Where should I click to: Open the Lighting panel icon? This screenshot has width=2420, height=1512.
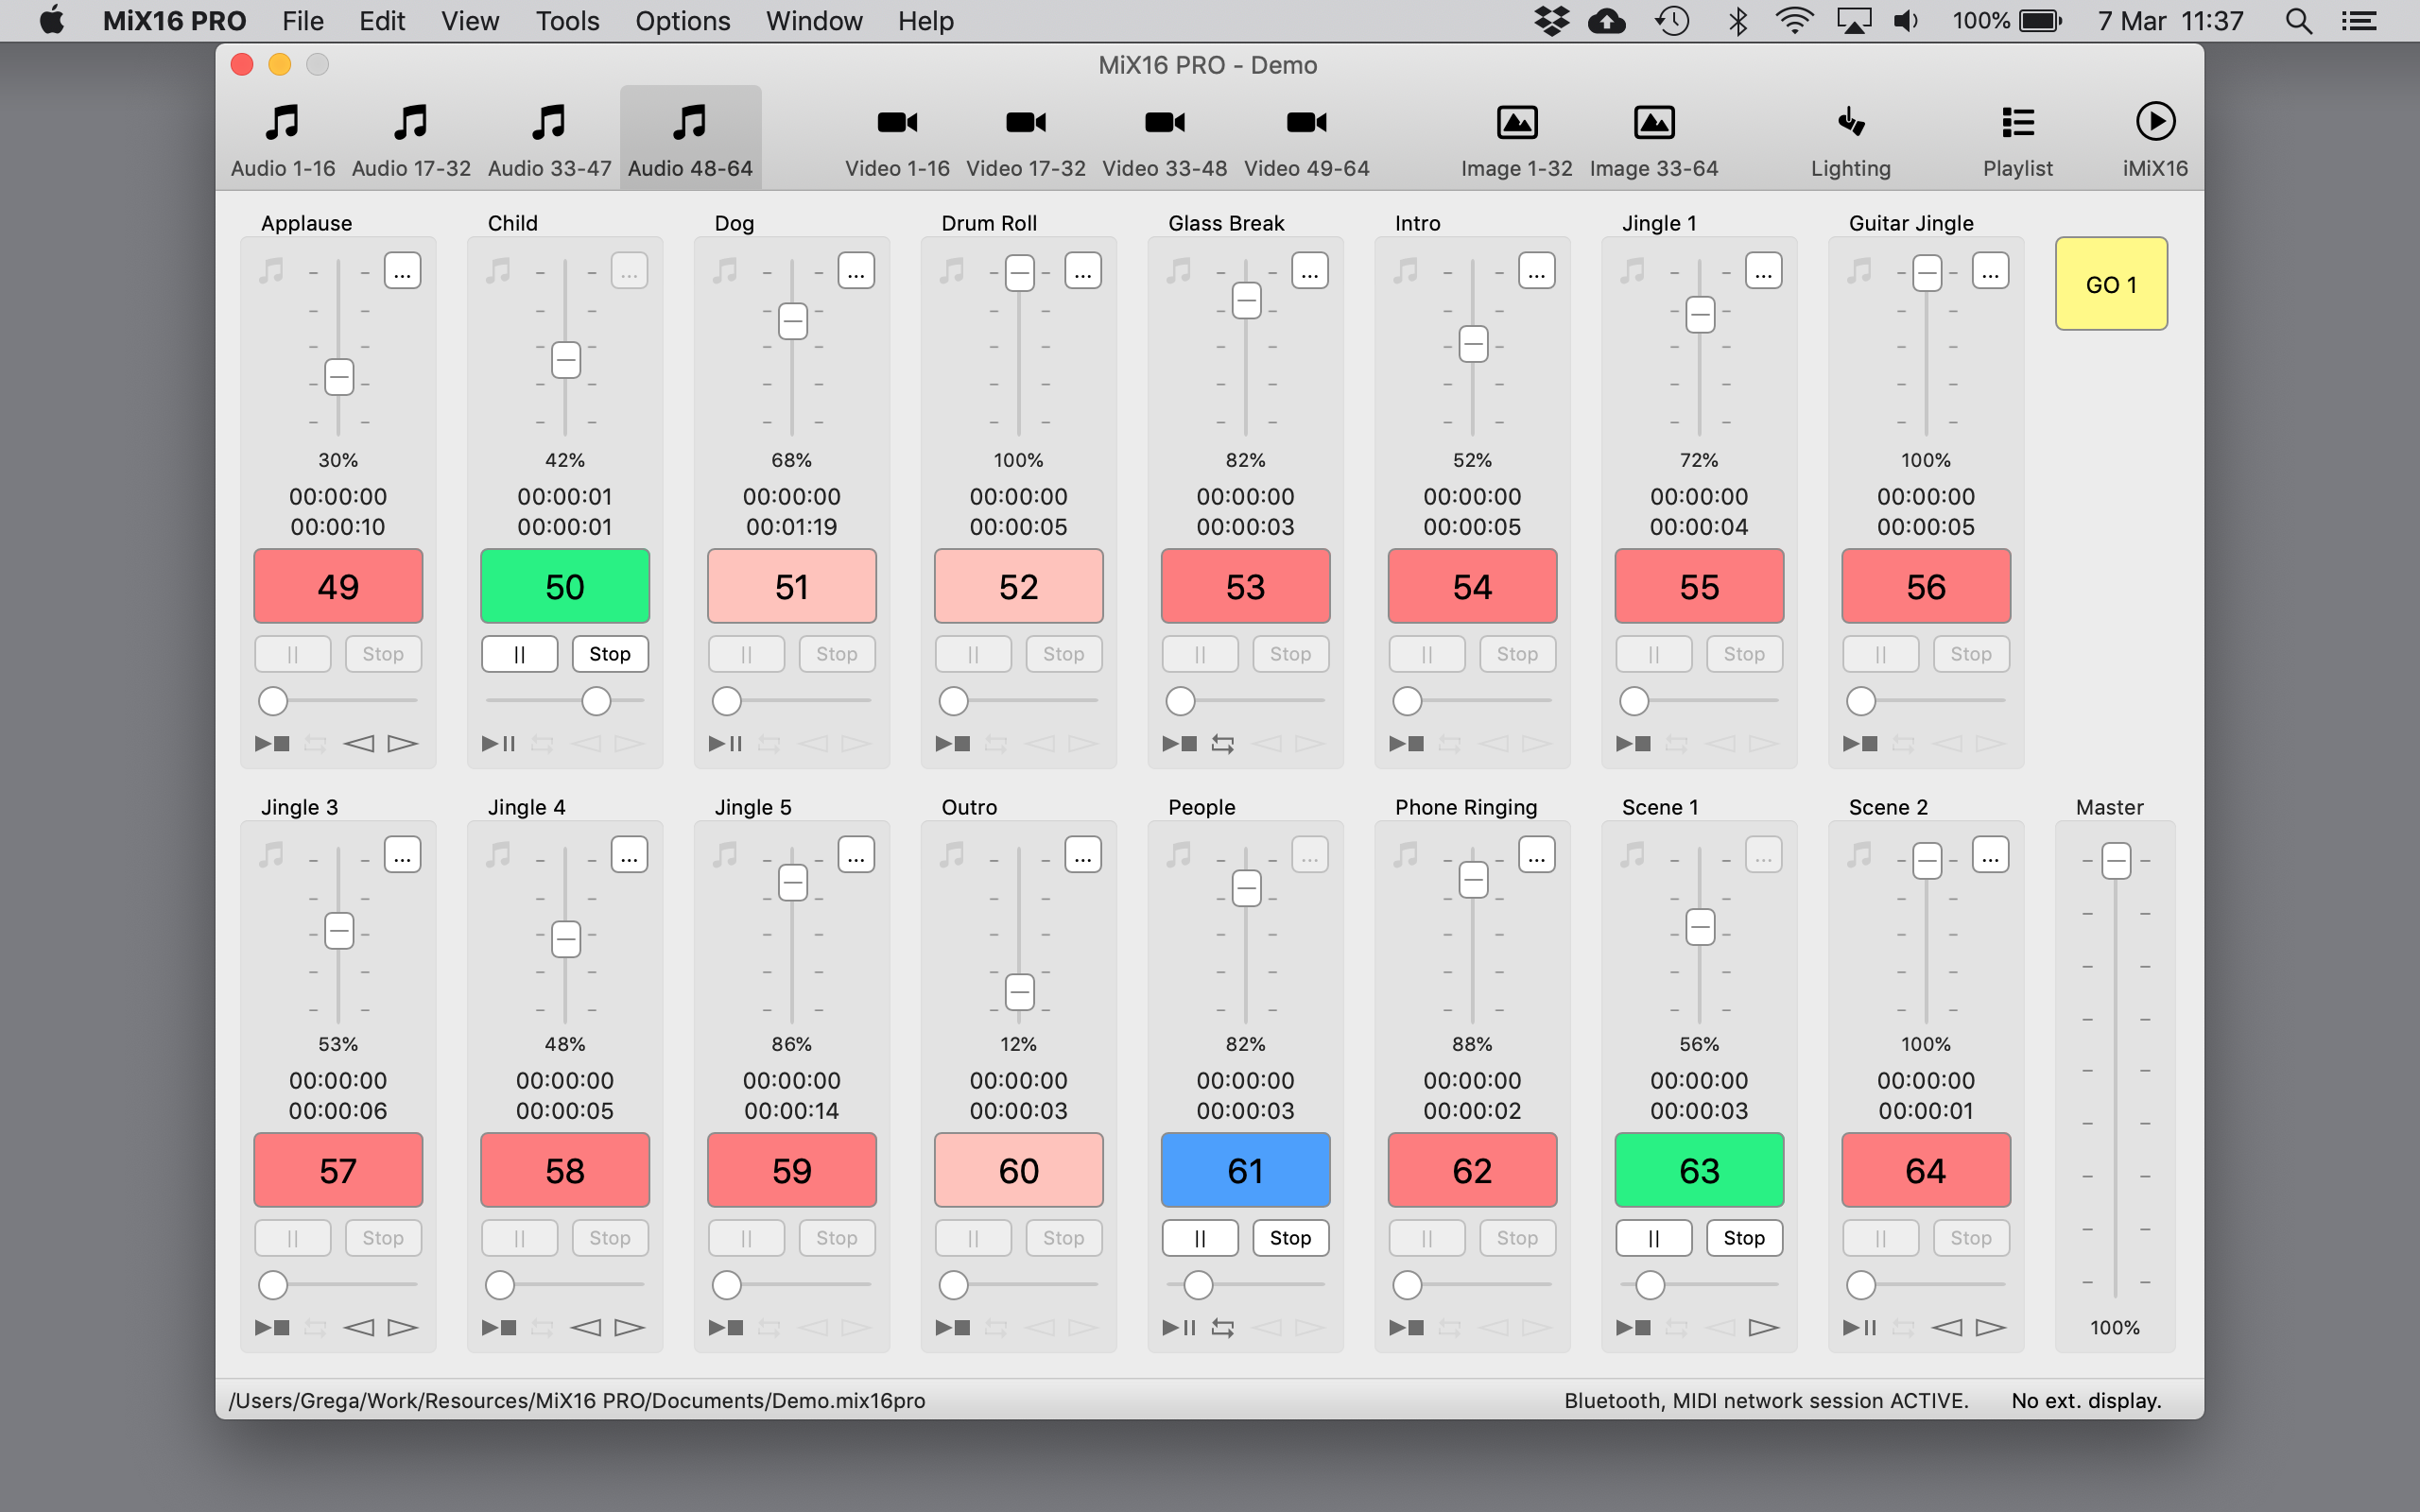pyautogui.click(x=1850, y=122)
